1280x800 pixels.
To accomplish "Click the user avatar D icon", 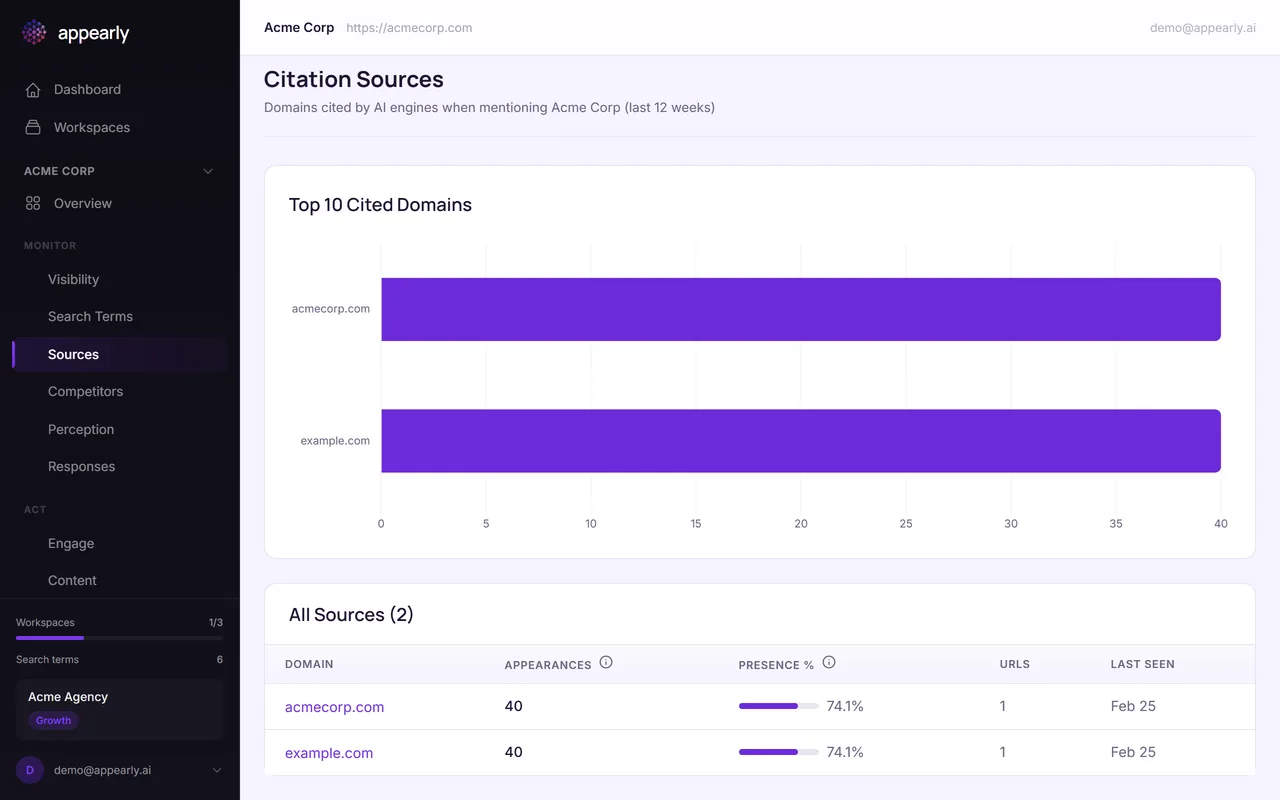I will coord(30,770).
